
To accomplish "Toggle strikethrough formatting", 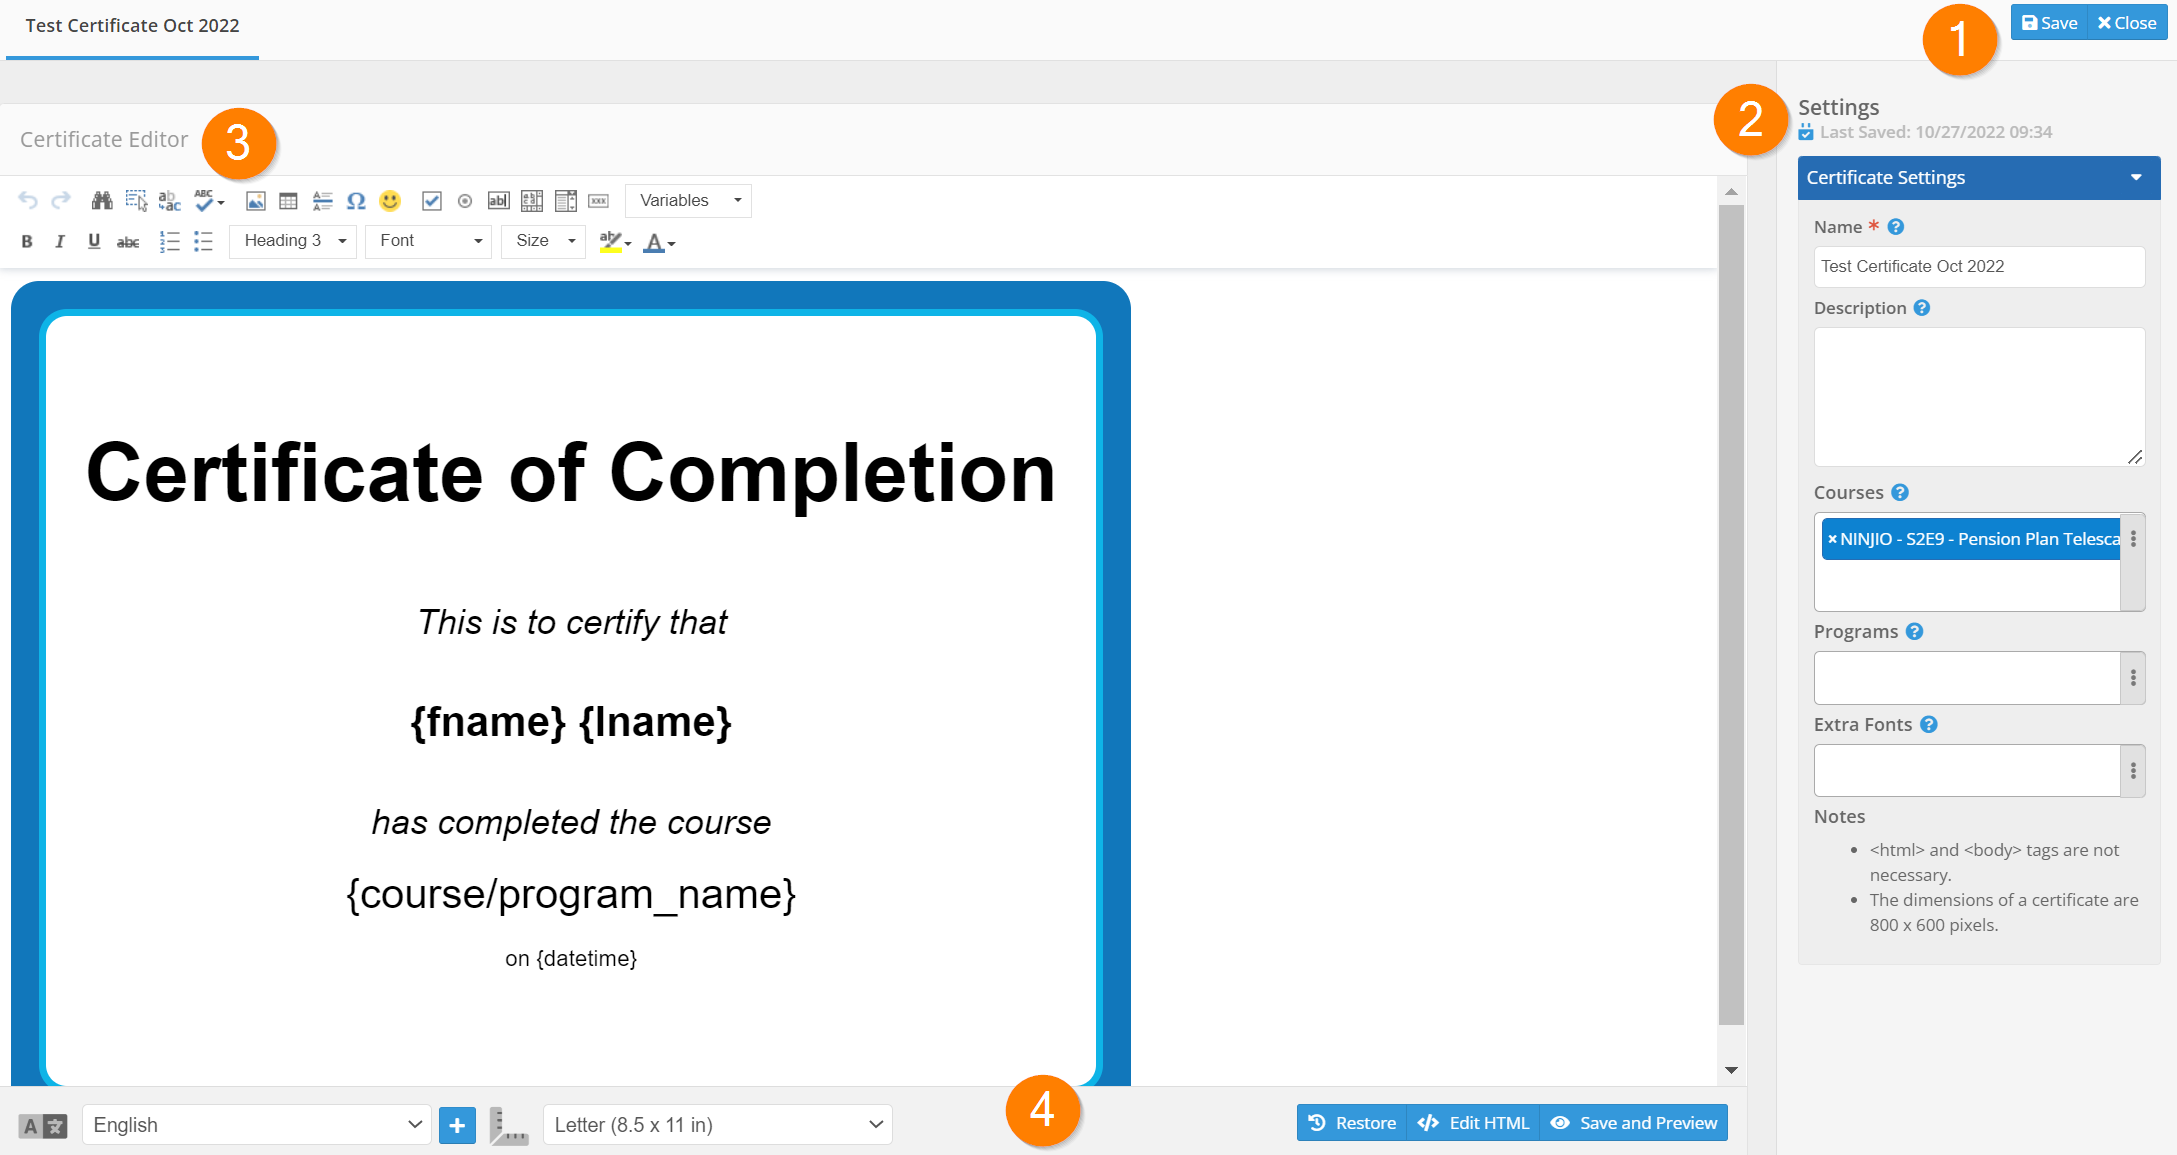I will pos(128,241).
